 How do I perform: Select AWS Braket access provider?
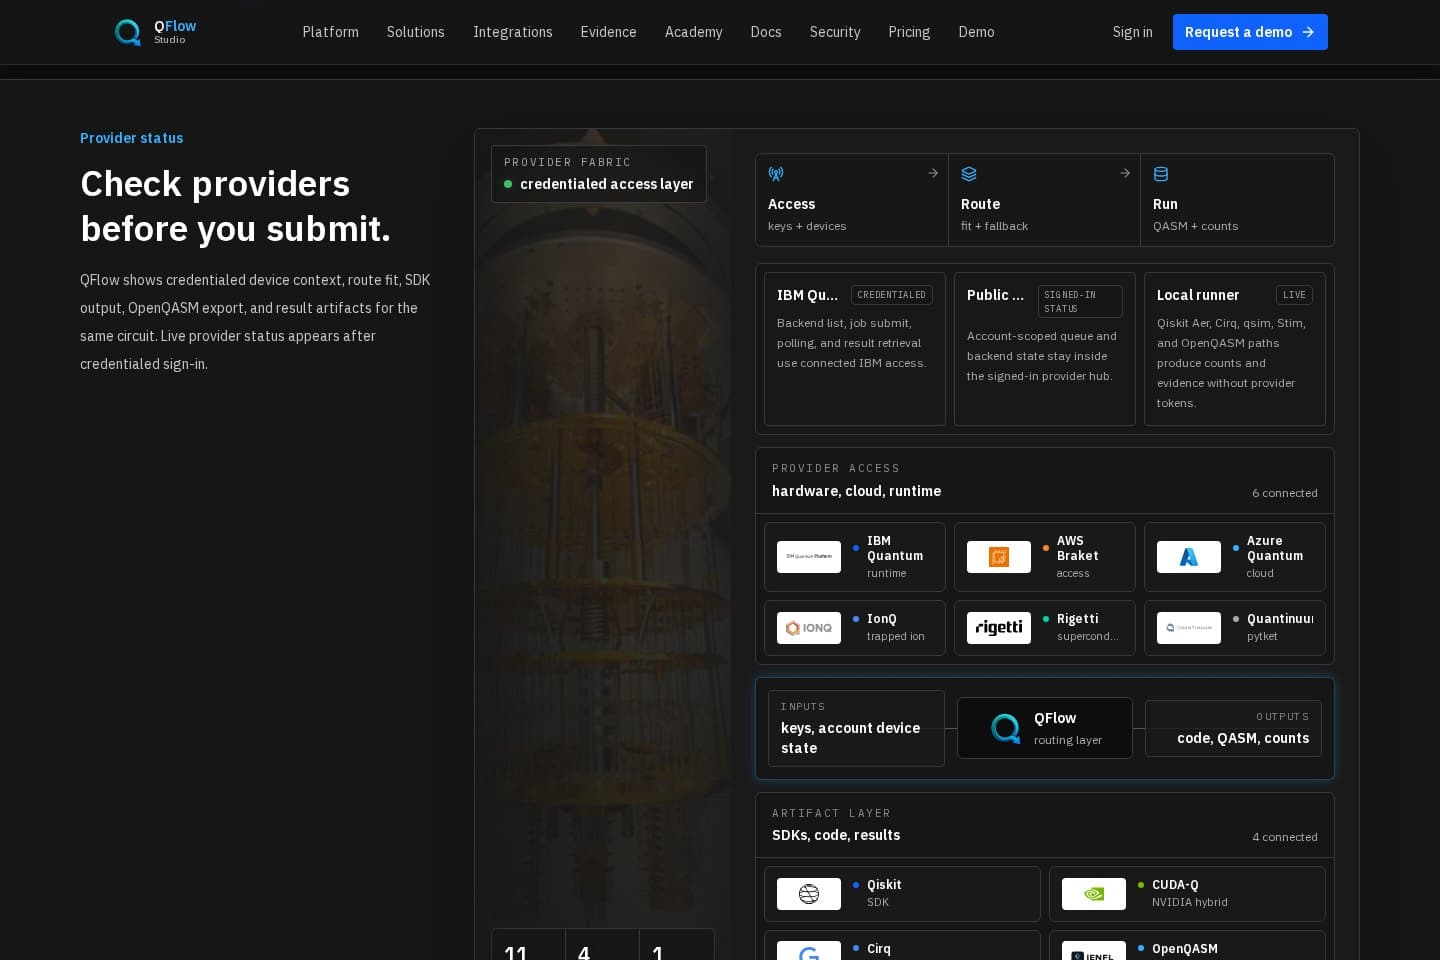pos(1045,557)
